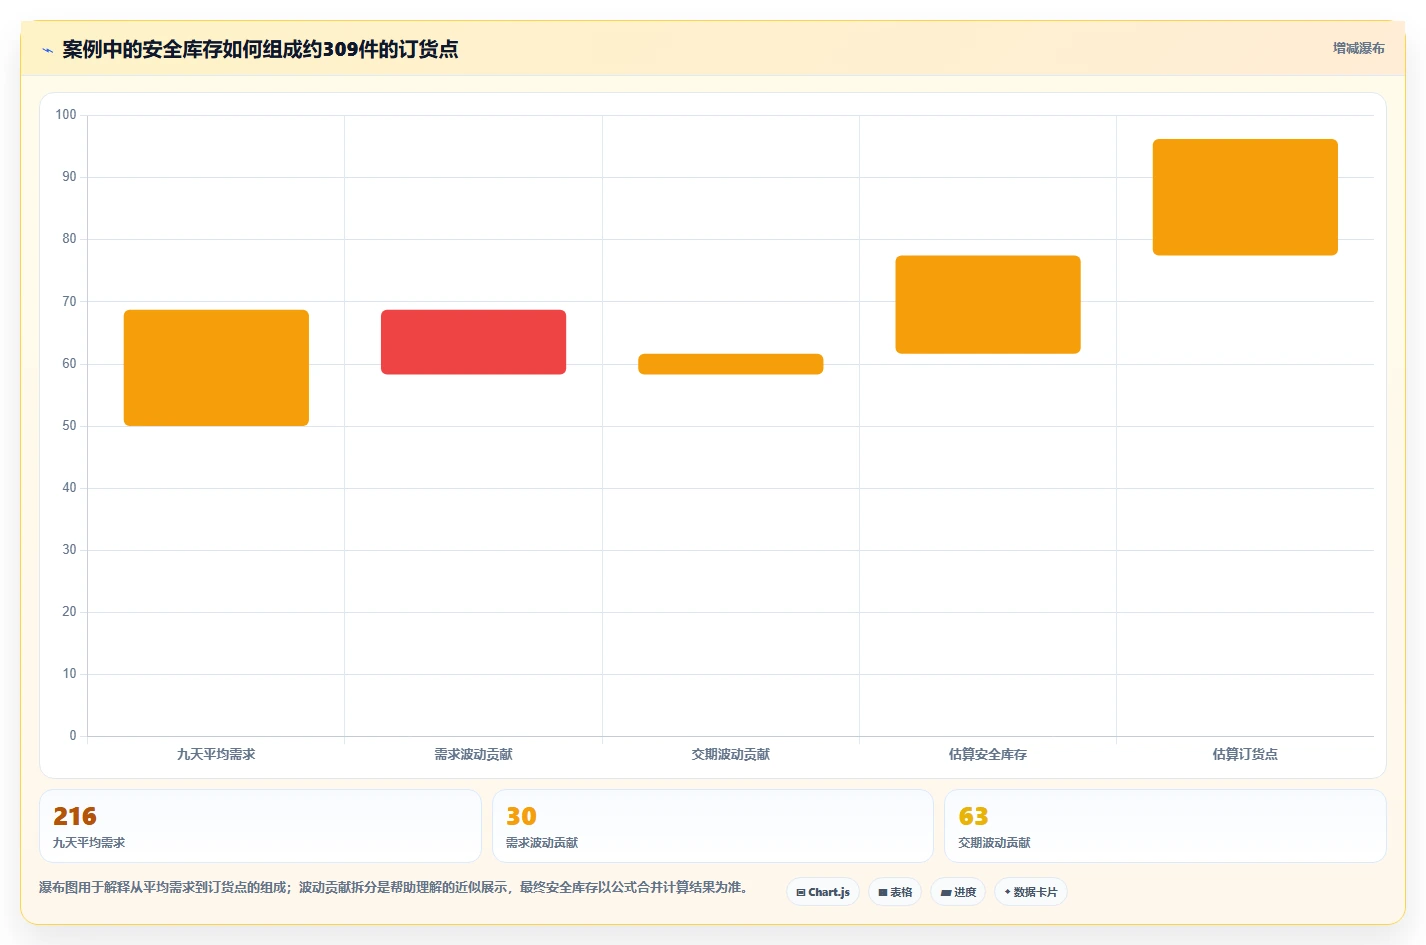Viewport: 1426px width, 945px height.
Task: Click the 50 y-axis tick label
Action: pyautogui.click(x=69, y=426)
